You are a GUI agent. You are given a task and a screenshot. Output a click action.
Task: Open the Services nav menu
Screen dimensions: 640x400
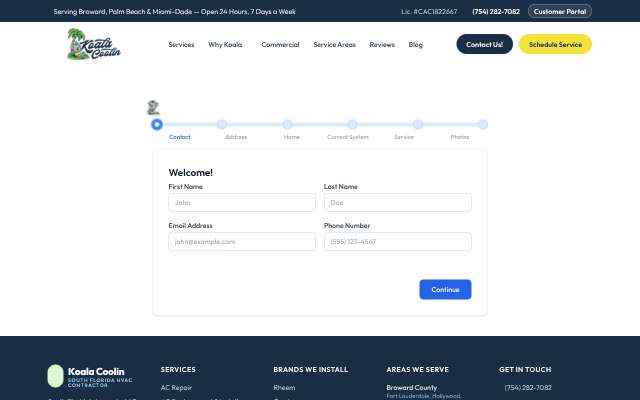[x=181, y=44]
